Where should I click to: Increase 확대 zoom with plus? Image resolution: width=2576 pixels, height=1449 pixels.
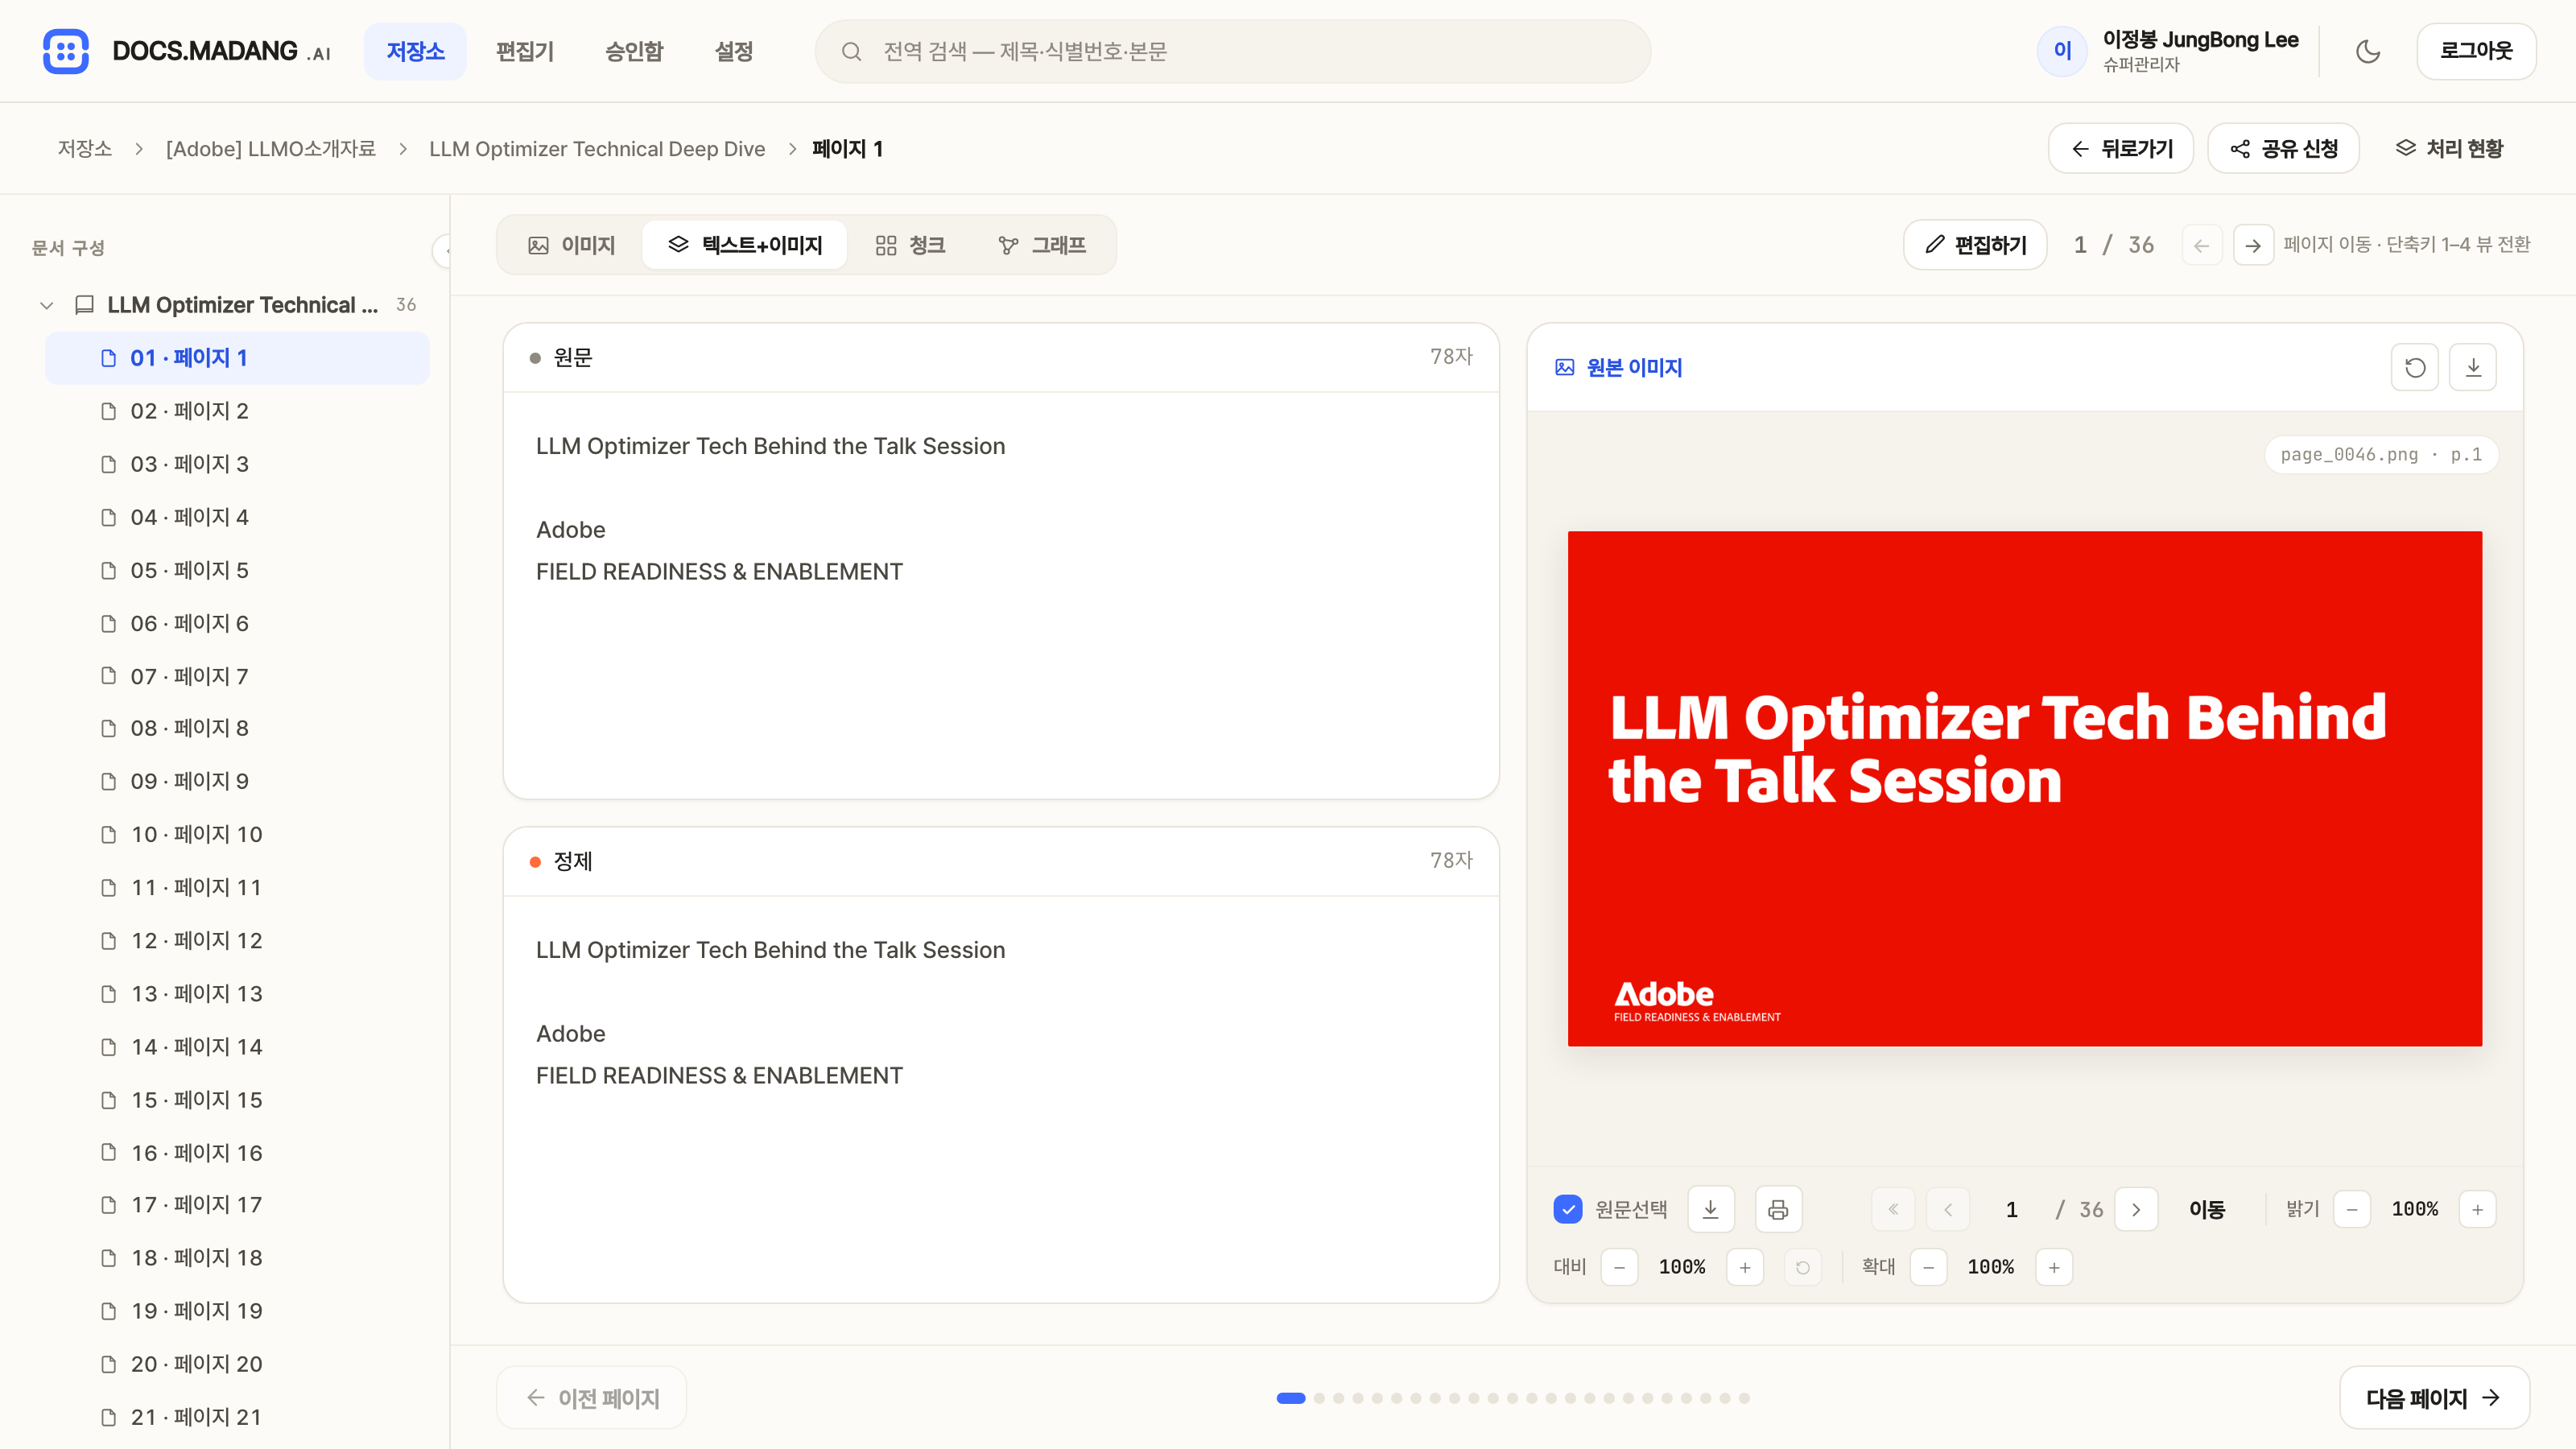[2054, 1268]
